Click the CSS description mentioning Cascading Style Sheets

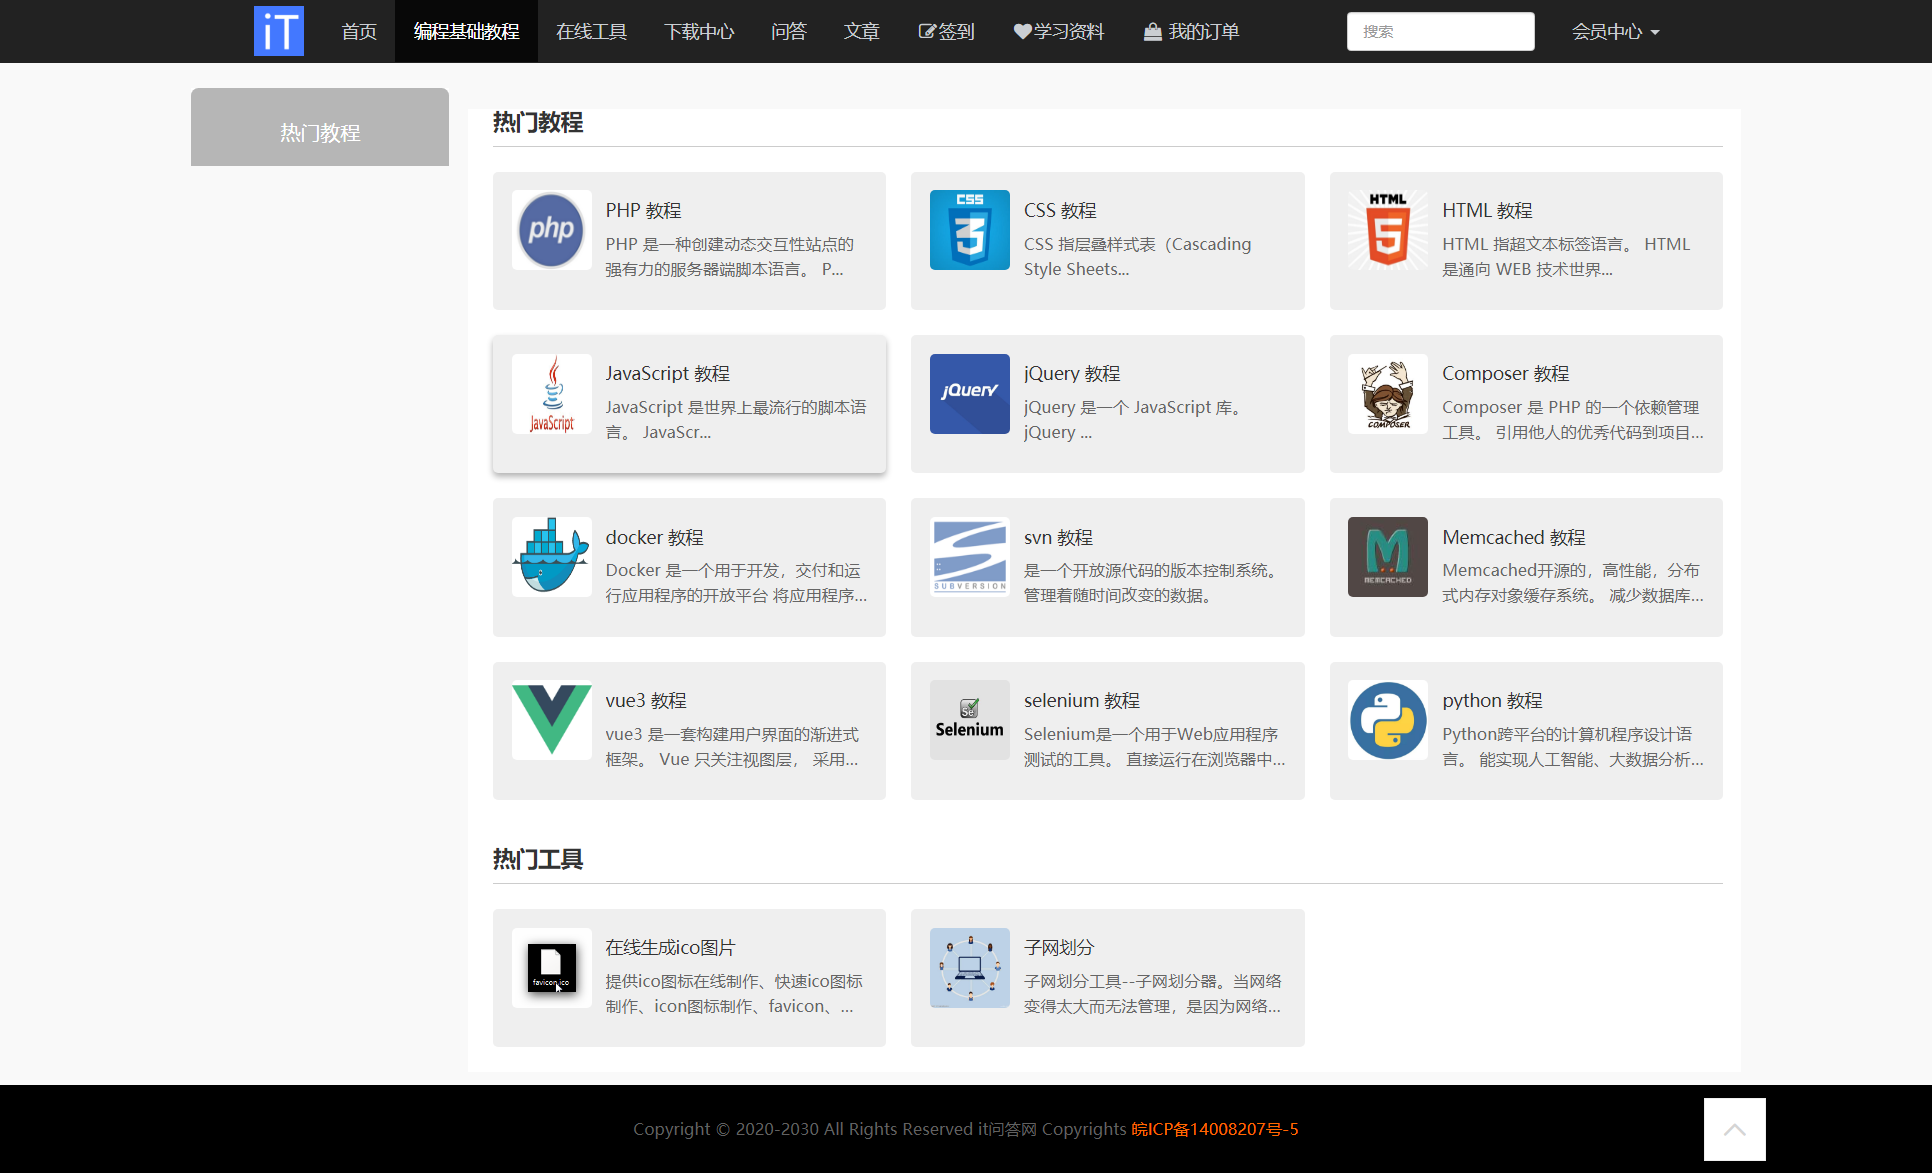click(x=1138, y=257)
